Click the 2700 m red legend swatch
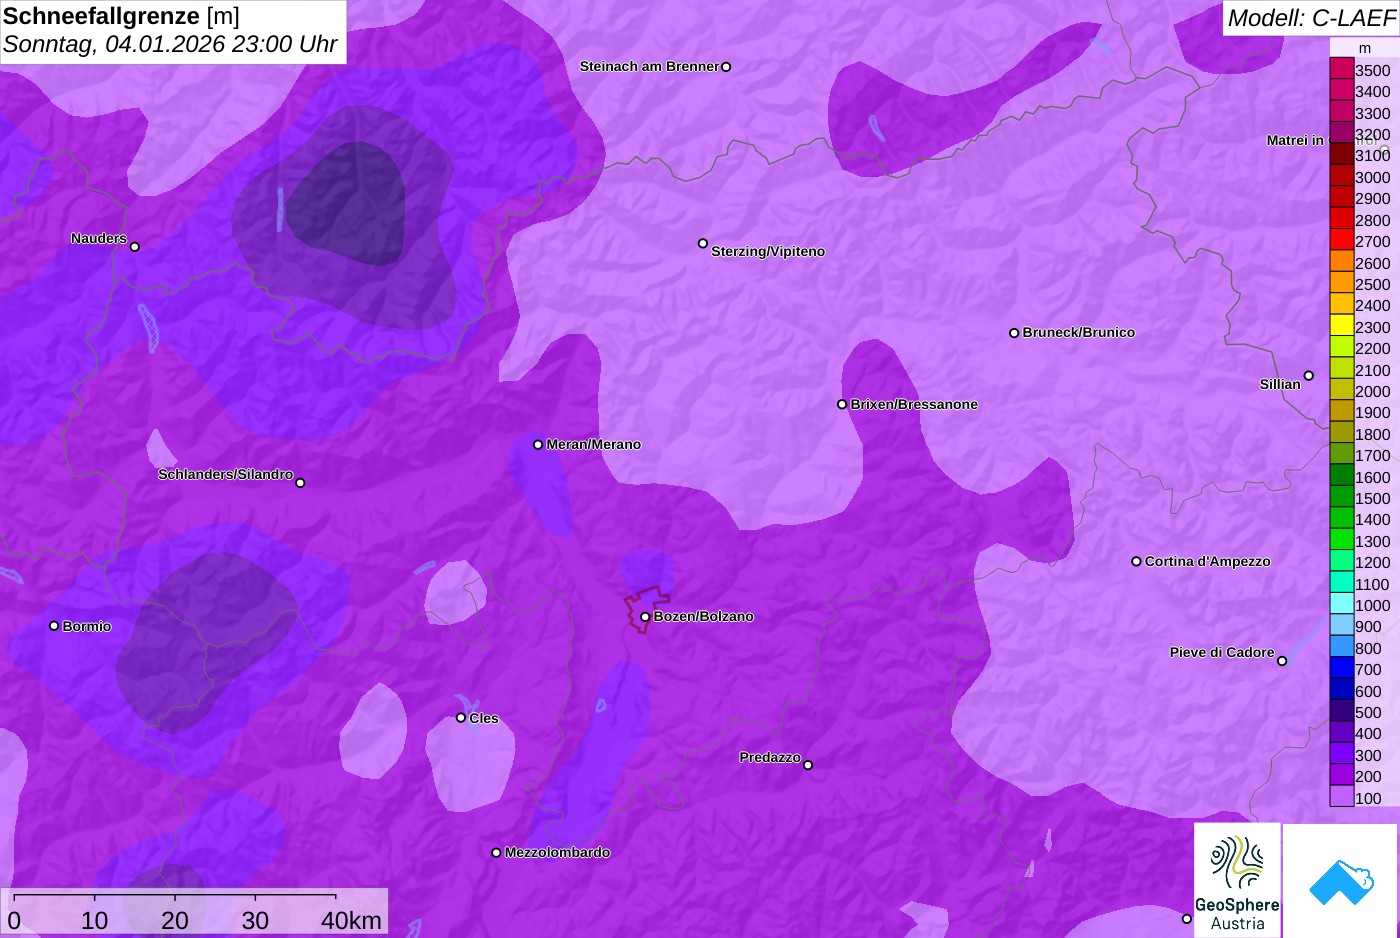This screenshot has height=938, width=1400. click(x=1342, y=240)
